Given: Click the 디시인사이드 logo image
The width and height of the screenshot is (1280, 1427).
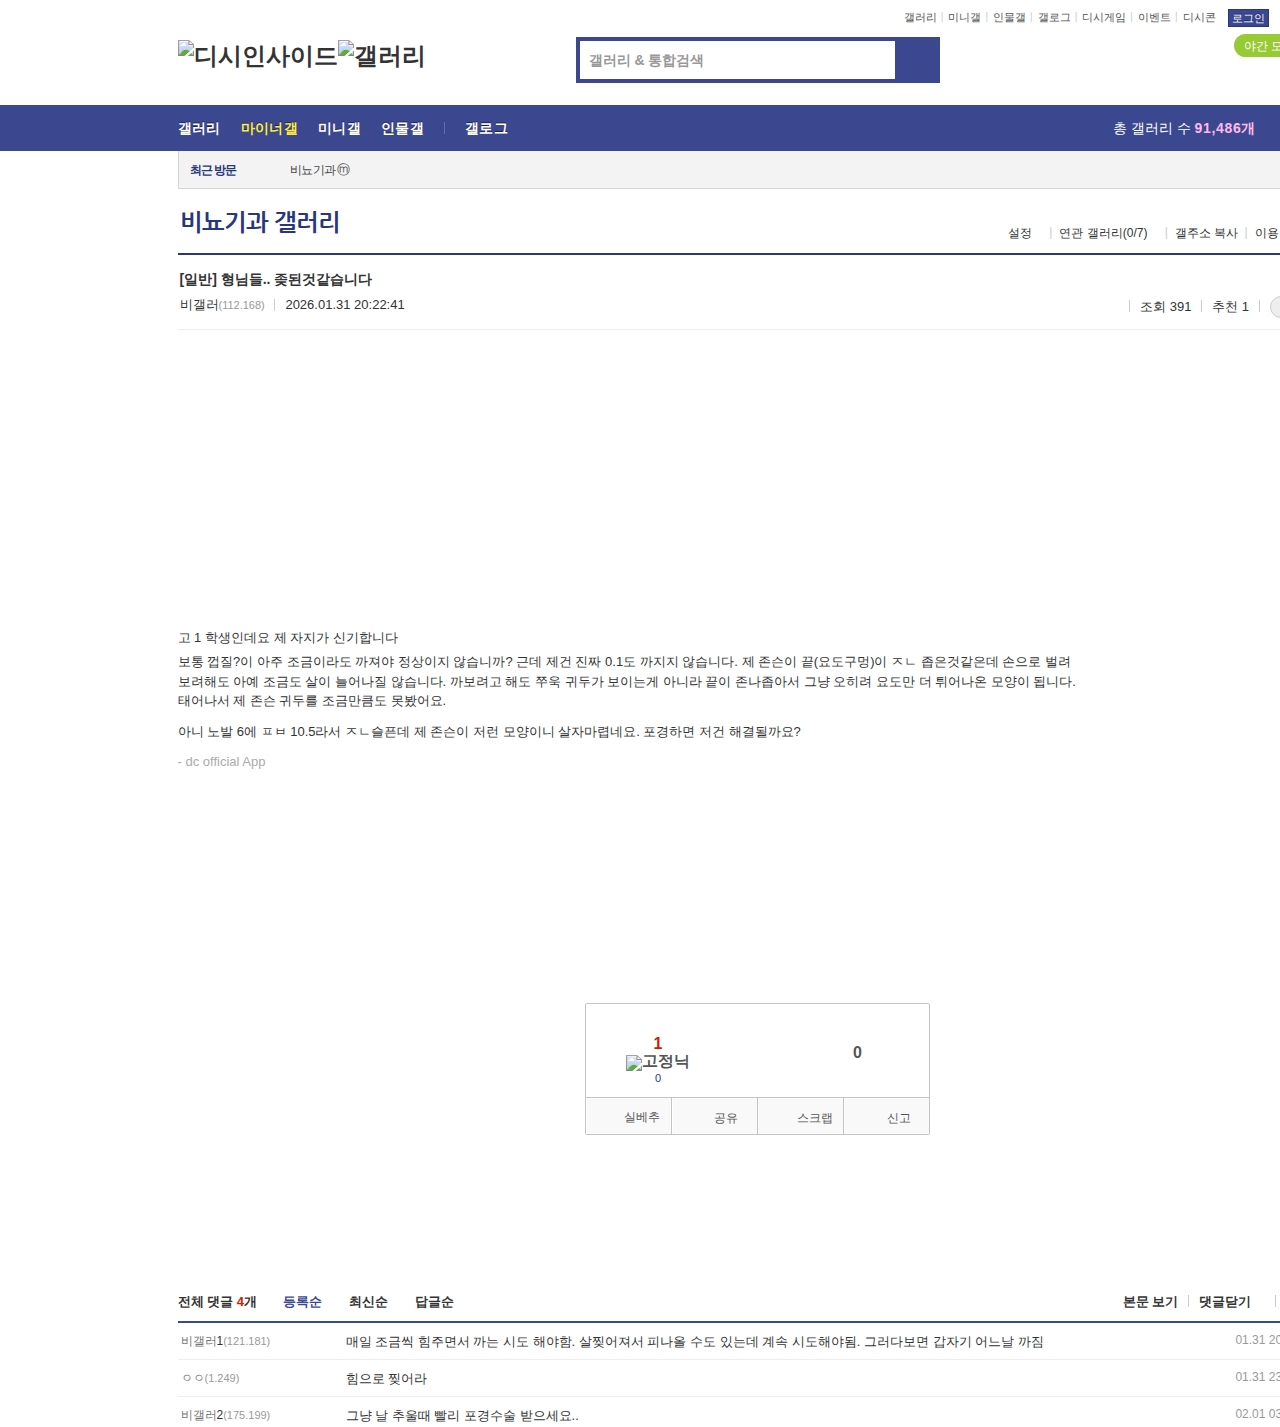Looking at the screenshot, I should coord(258,56).
